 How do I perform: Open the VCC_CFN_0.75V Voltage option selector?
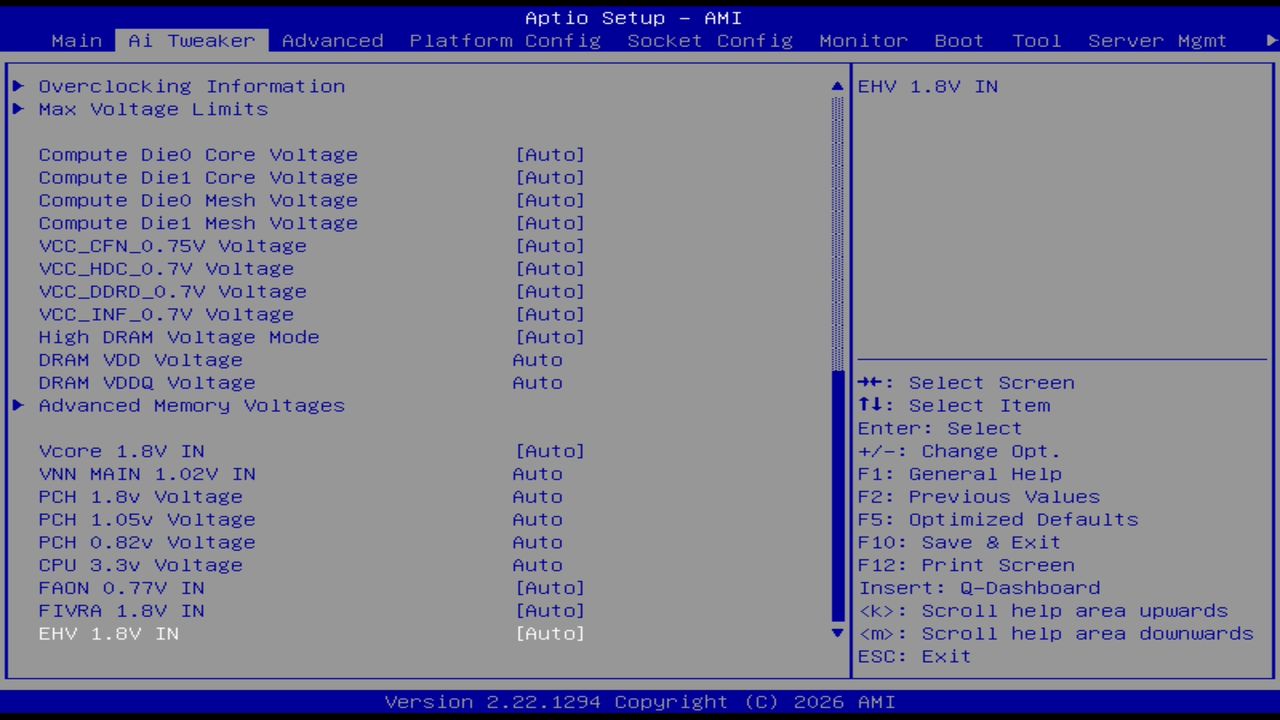[550, 245]
